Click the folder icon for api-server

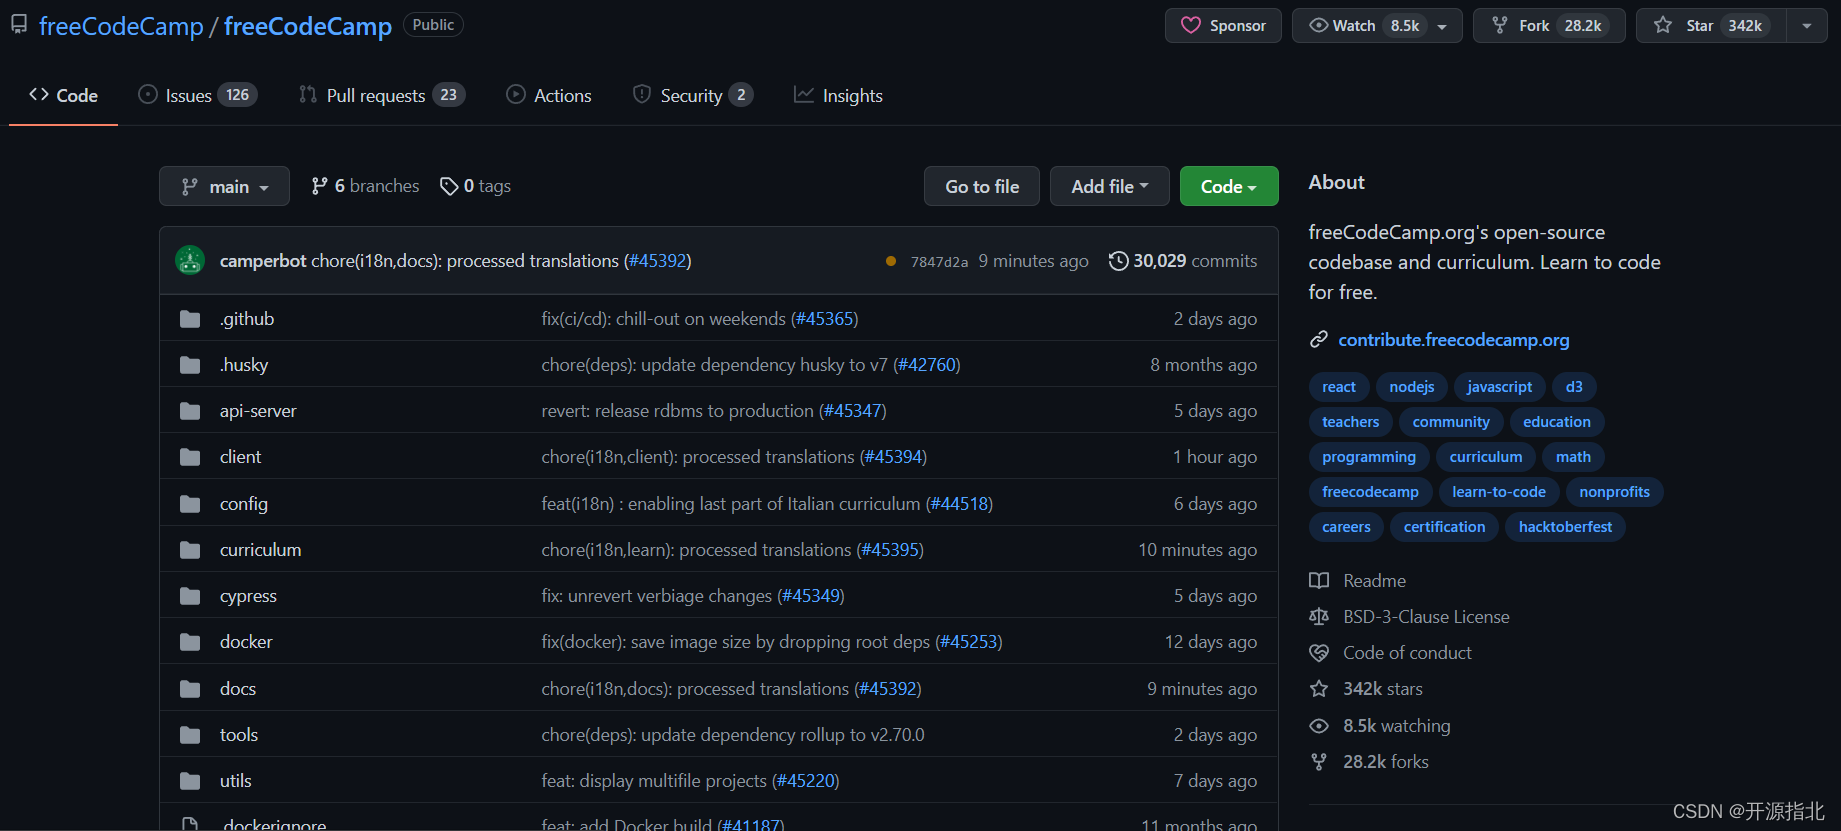point(190,411)
